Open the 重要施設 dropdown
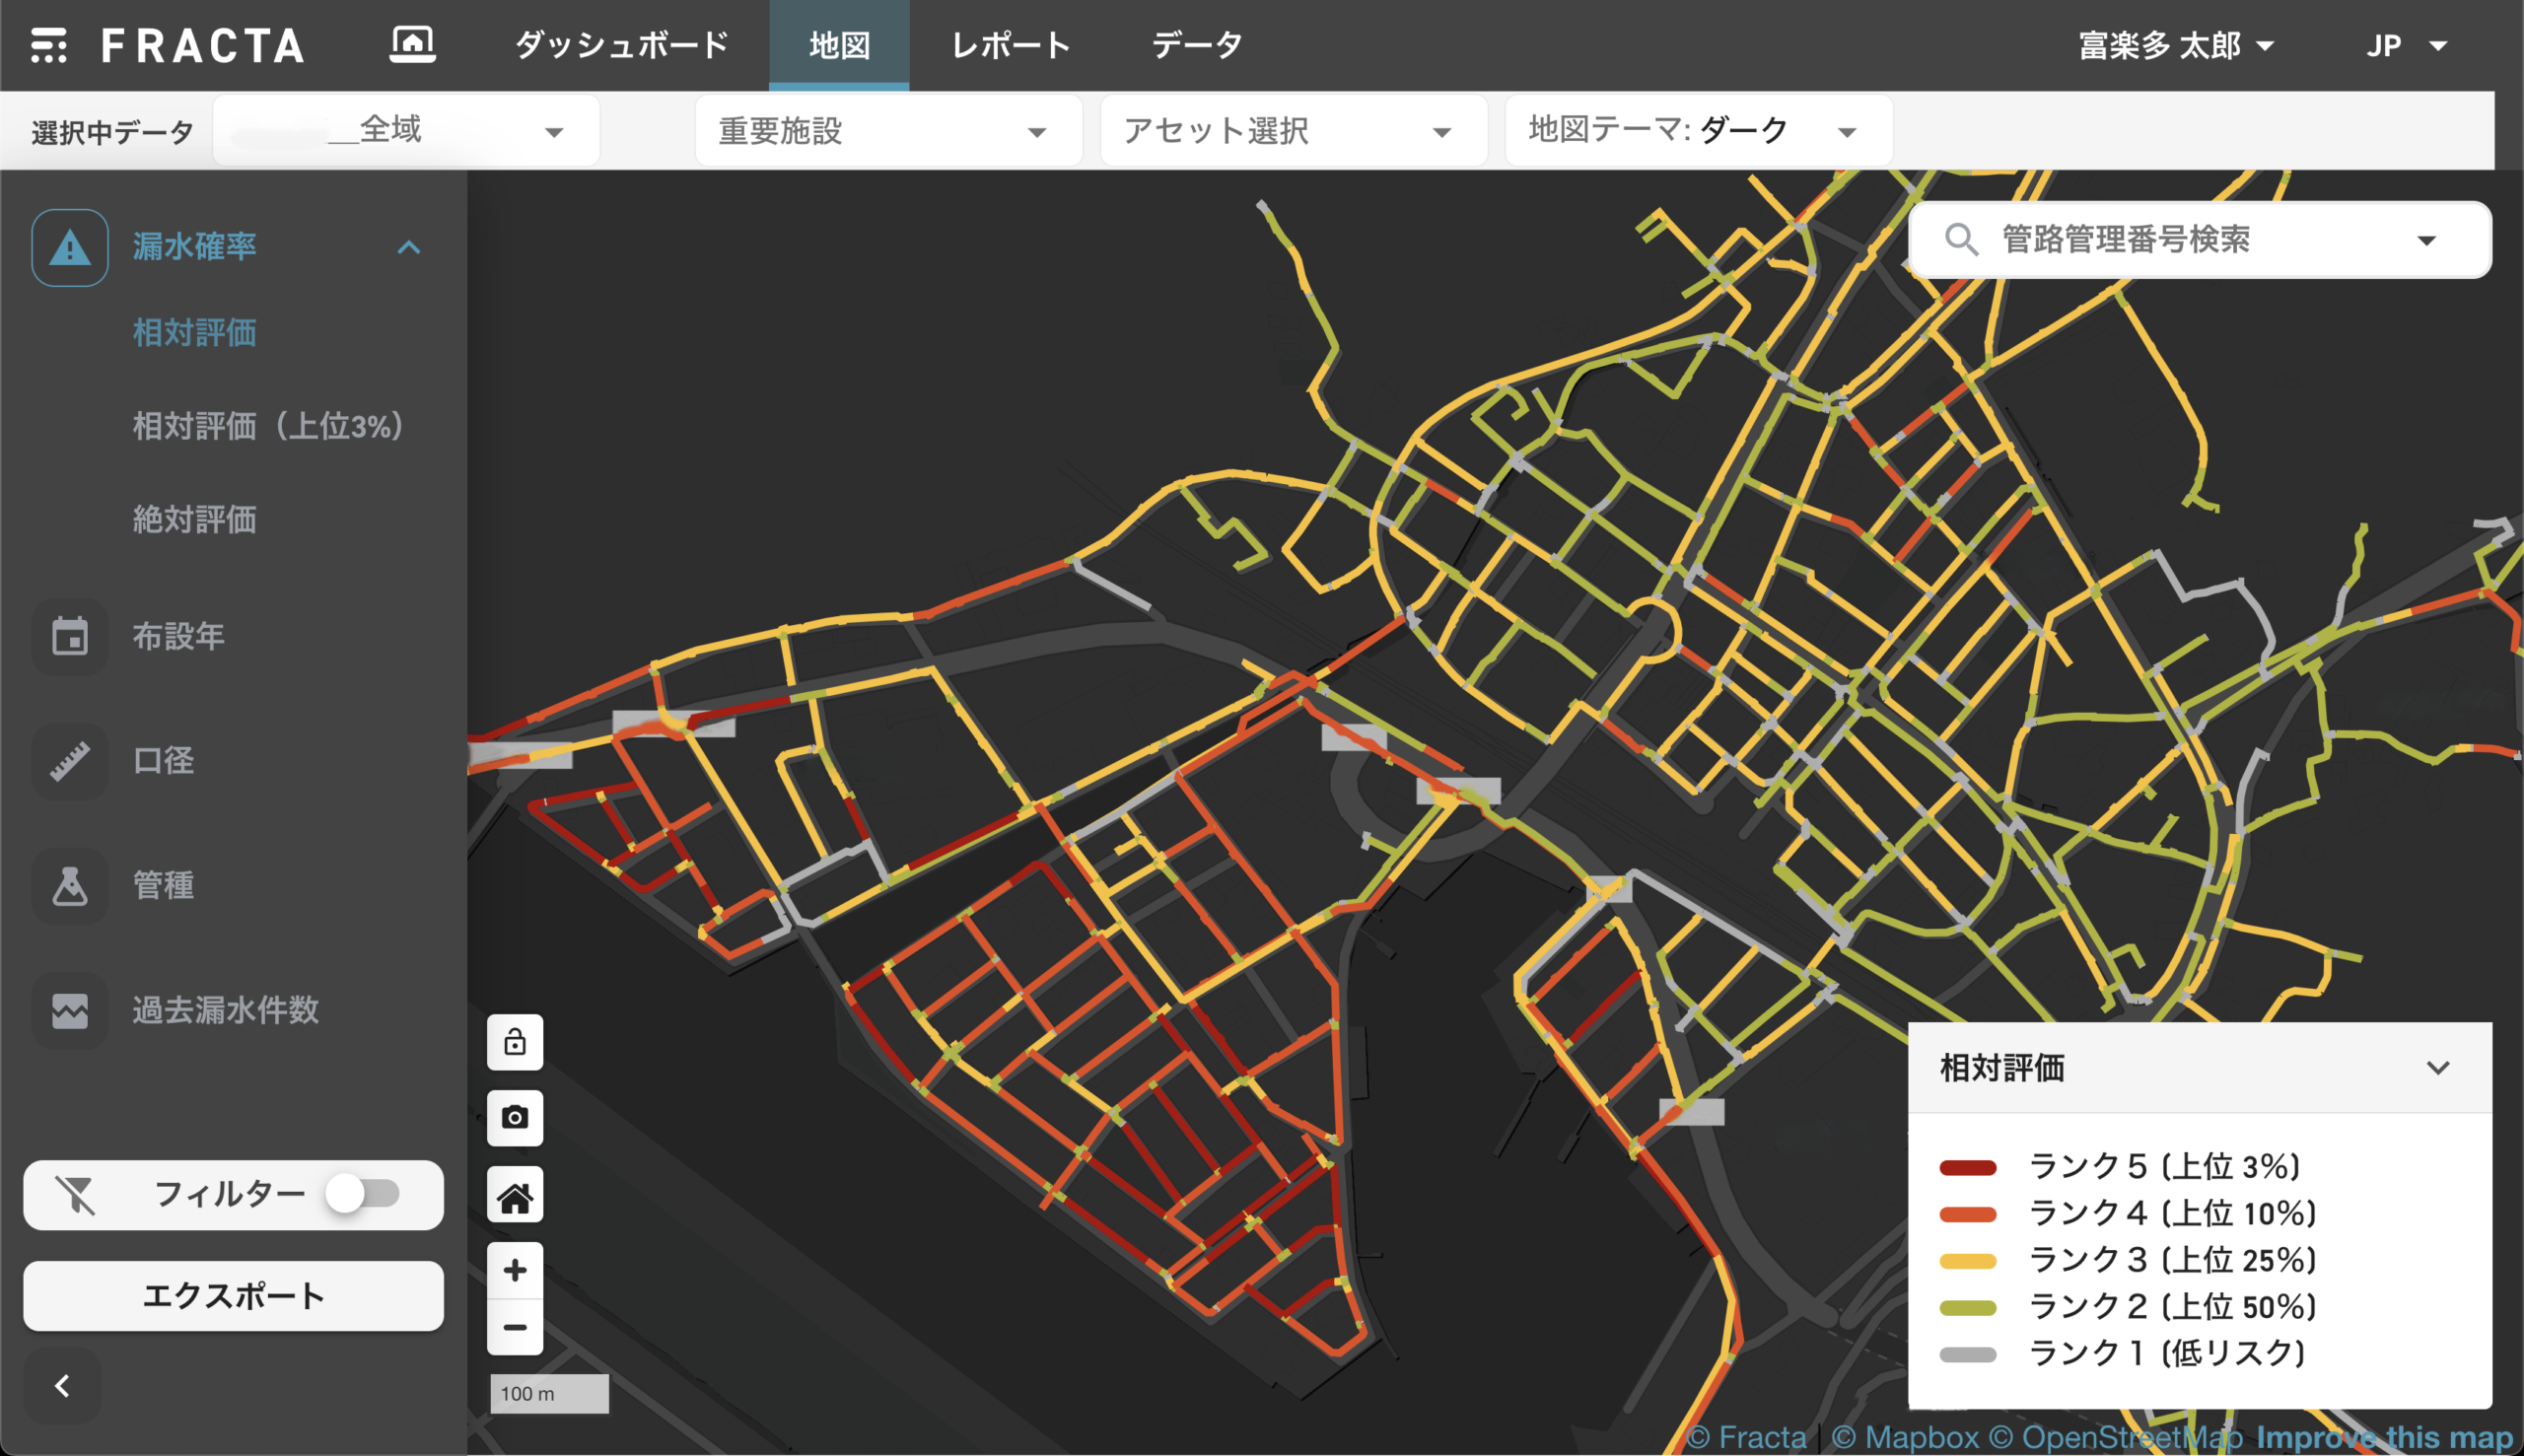The width and height of the screenshot is (2524, 1456). tap(886, 131)
